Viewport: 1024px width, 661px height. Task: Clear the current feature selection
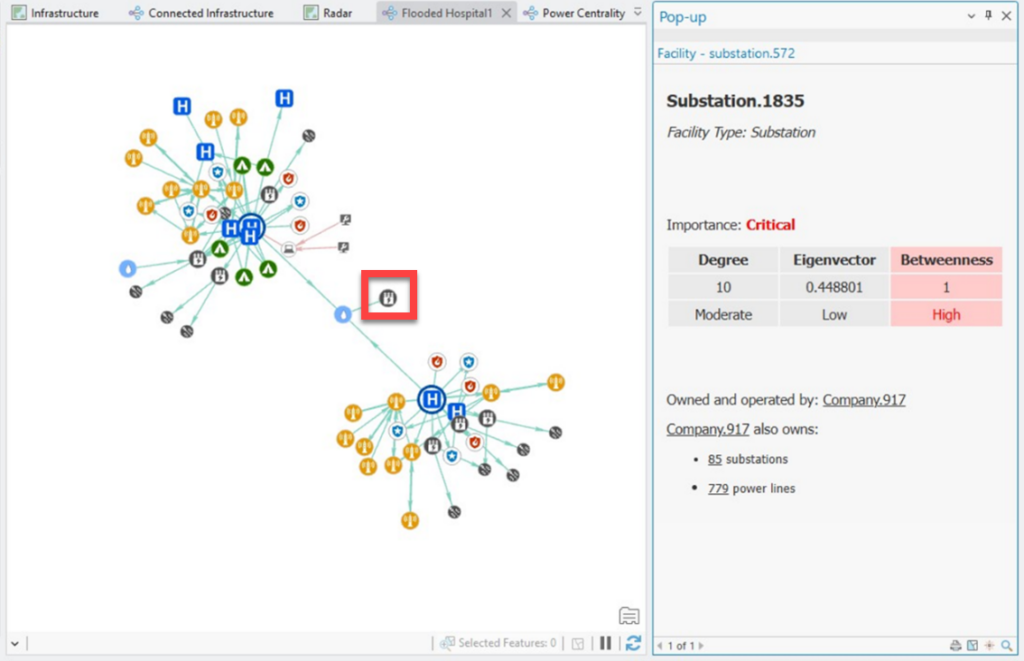[577, 644]
